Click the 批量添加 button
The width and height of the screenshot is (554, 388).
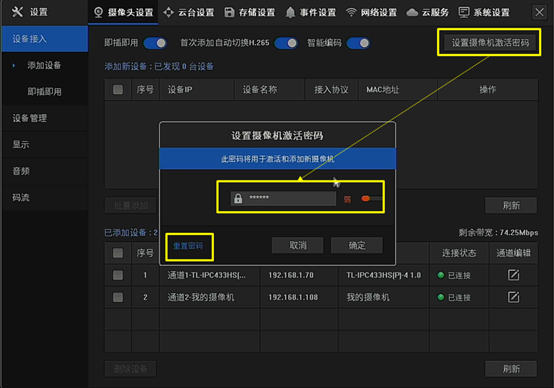pos(131,205)
